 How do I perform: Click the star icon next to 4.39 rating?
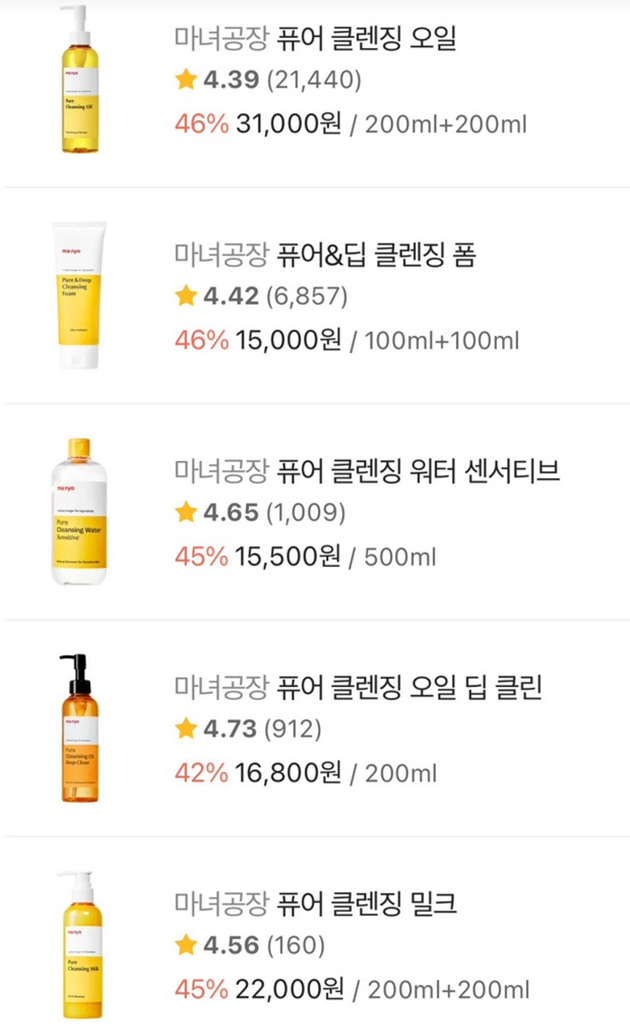[186, 80]
